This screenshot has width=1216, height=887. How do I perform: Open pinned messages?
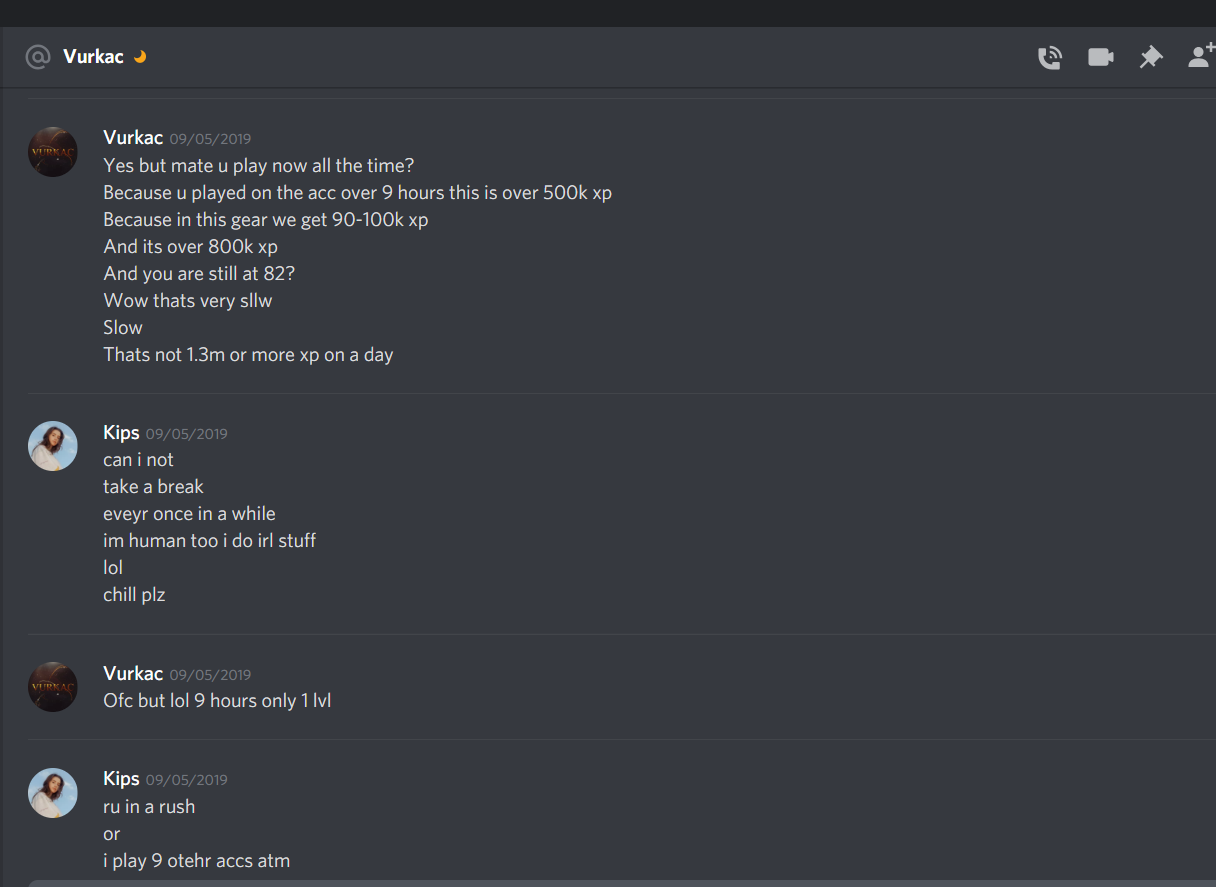(x=1151, y=57)
